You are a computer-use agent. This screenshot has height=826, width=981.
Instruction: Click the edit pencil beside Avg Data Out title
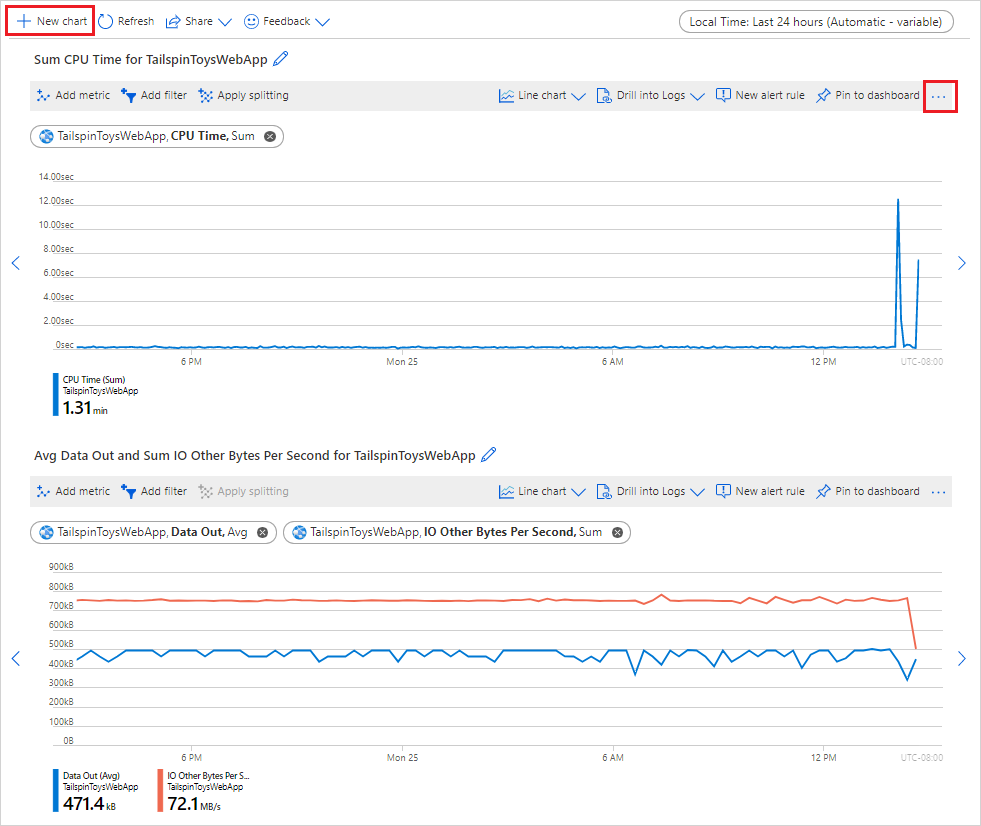pos(488,454)
